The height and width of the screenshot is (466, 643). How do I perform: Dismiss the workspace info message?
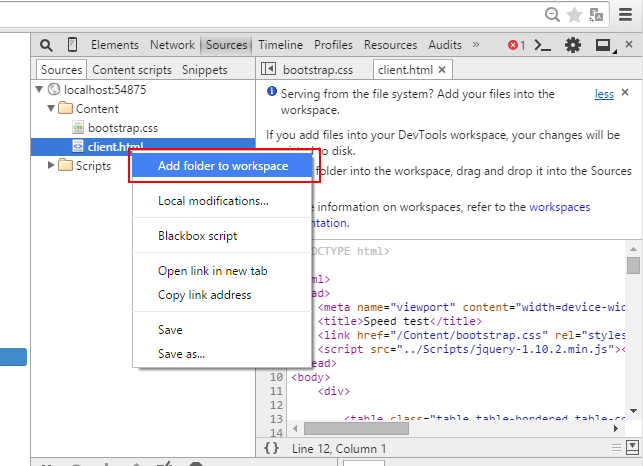click(x=625, y=92)
